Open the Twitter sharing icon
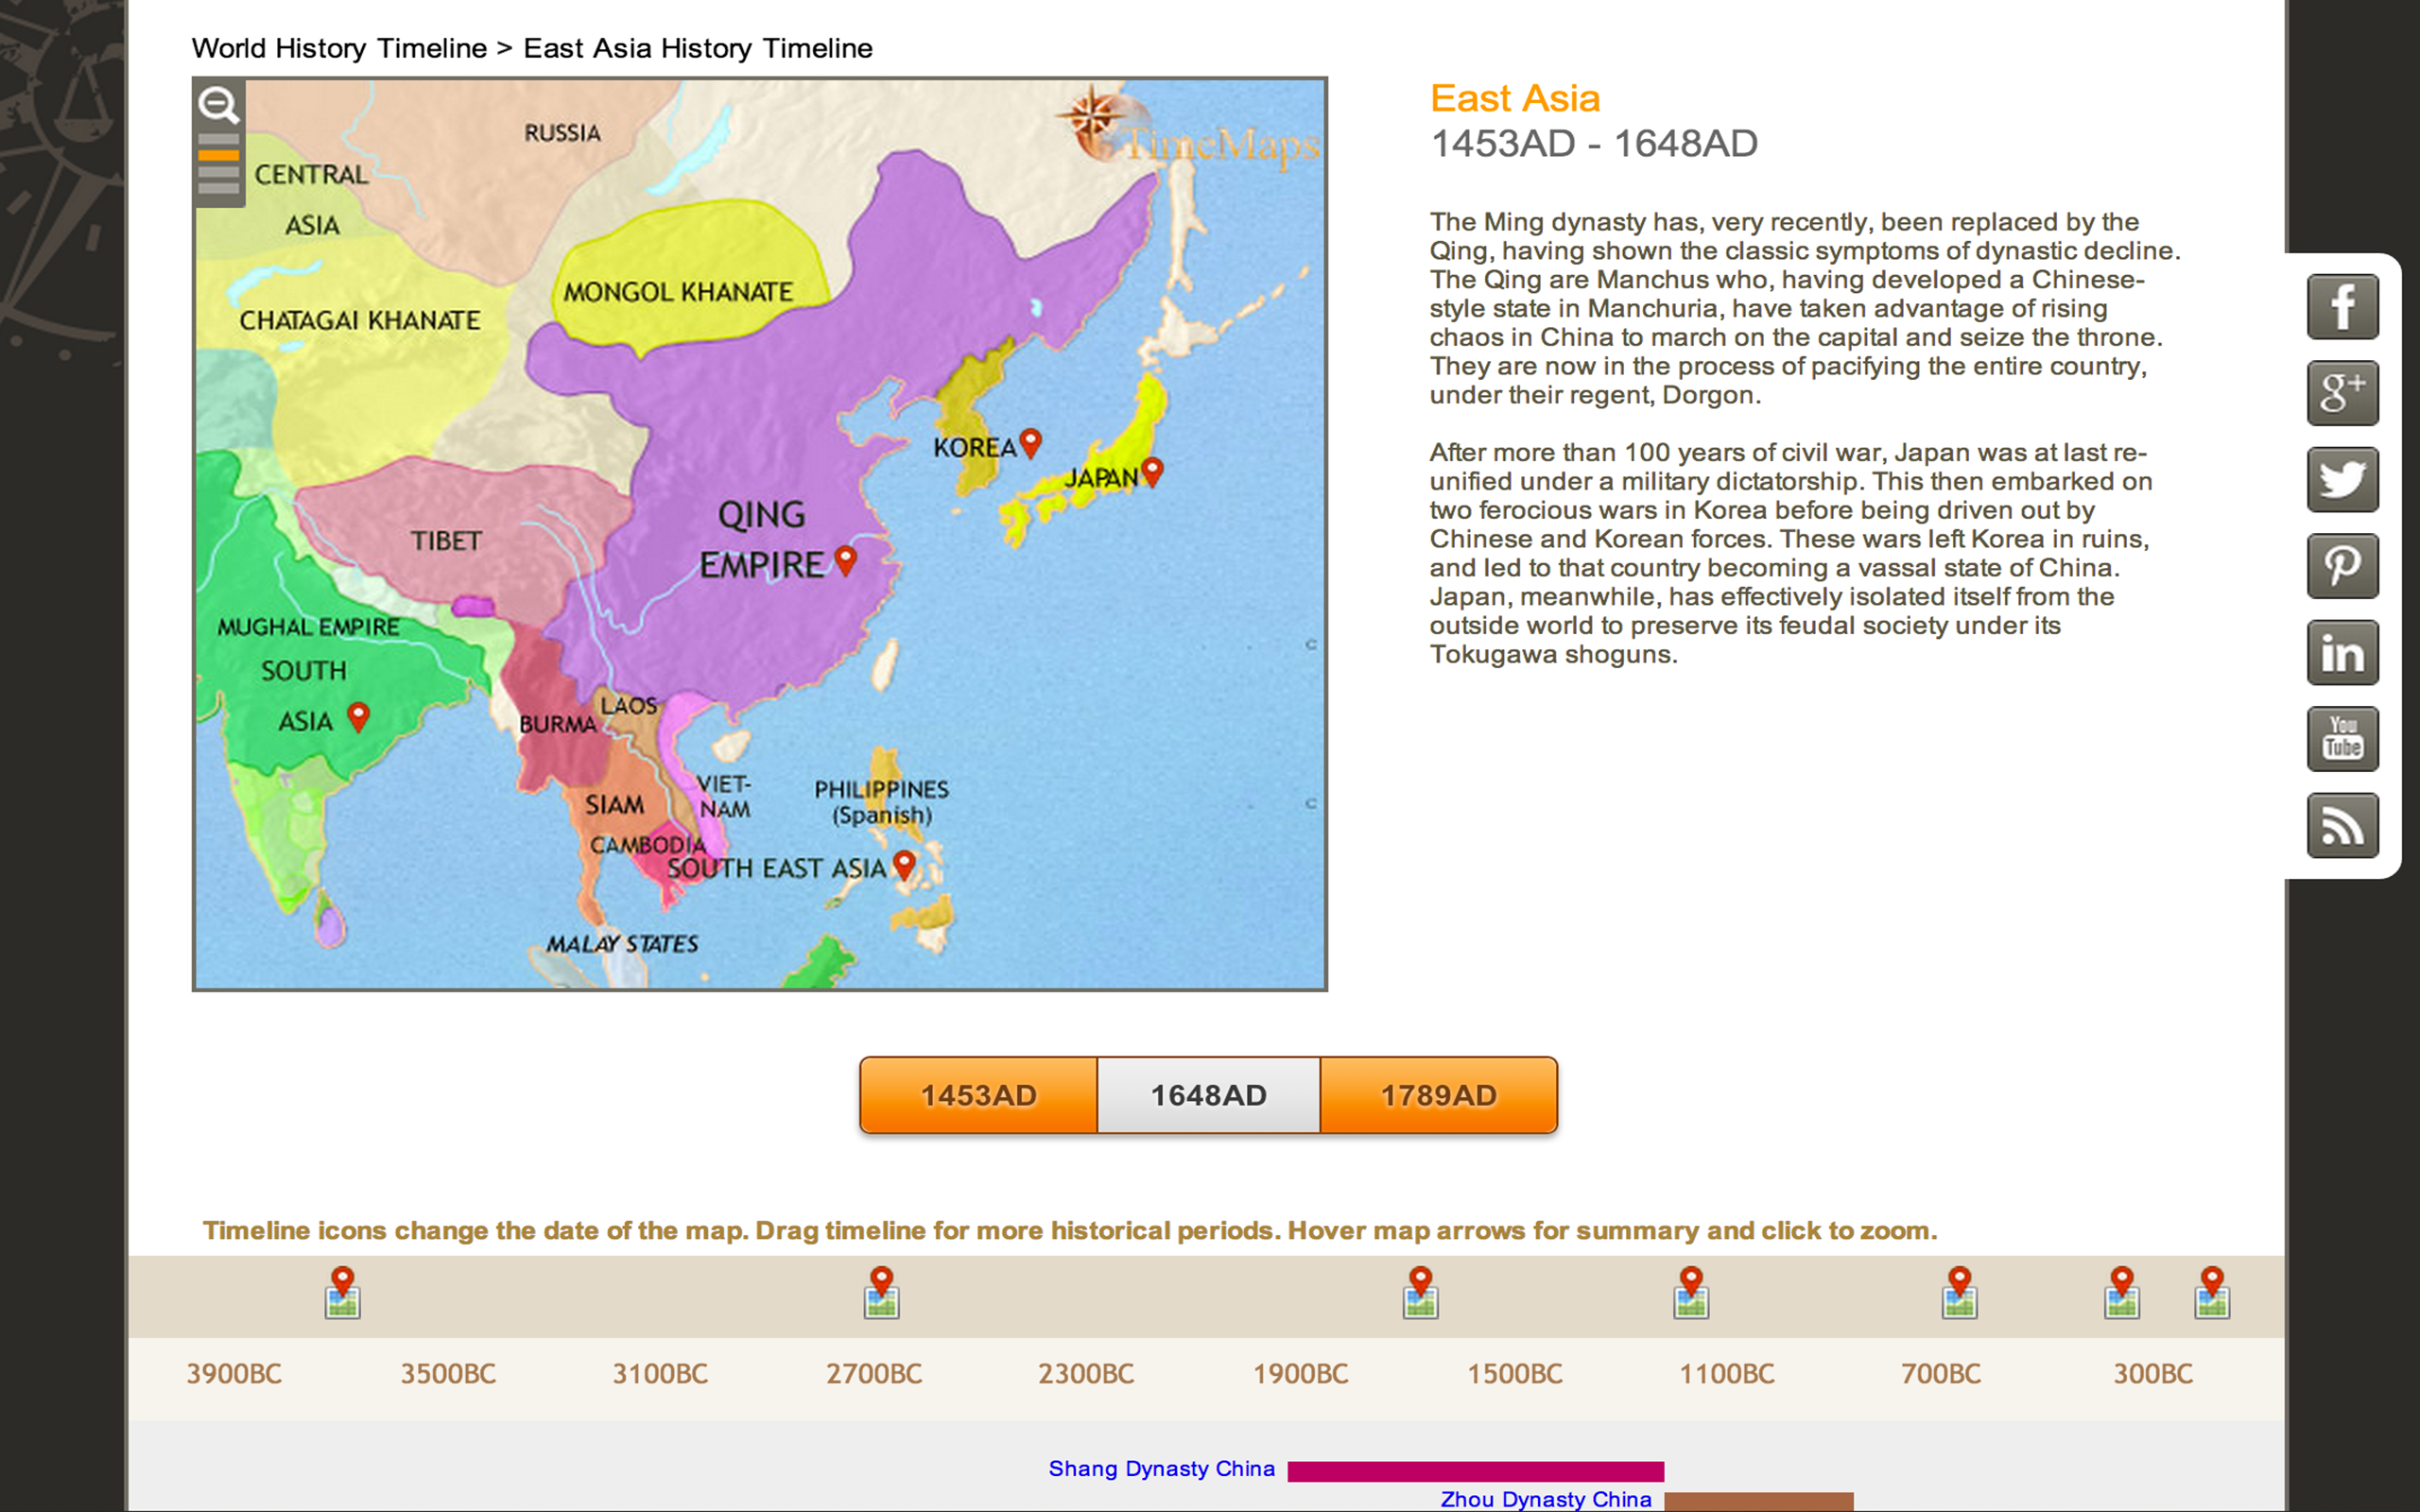 pyautogui.click(x=2343, y=478)
